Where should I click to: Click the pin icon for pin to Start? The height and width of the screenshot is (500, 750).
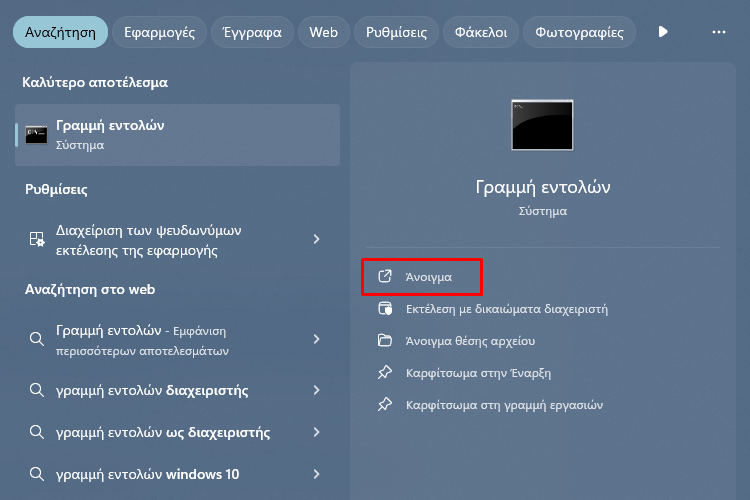click(x=385, y=373)
